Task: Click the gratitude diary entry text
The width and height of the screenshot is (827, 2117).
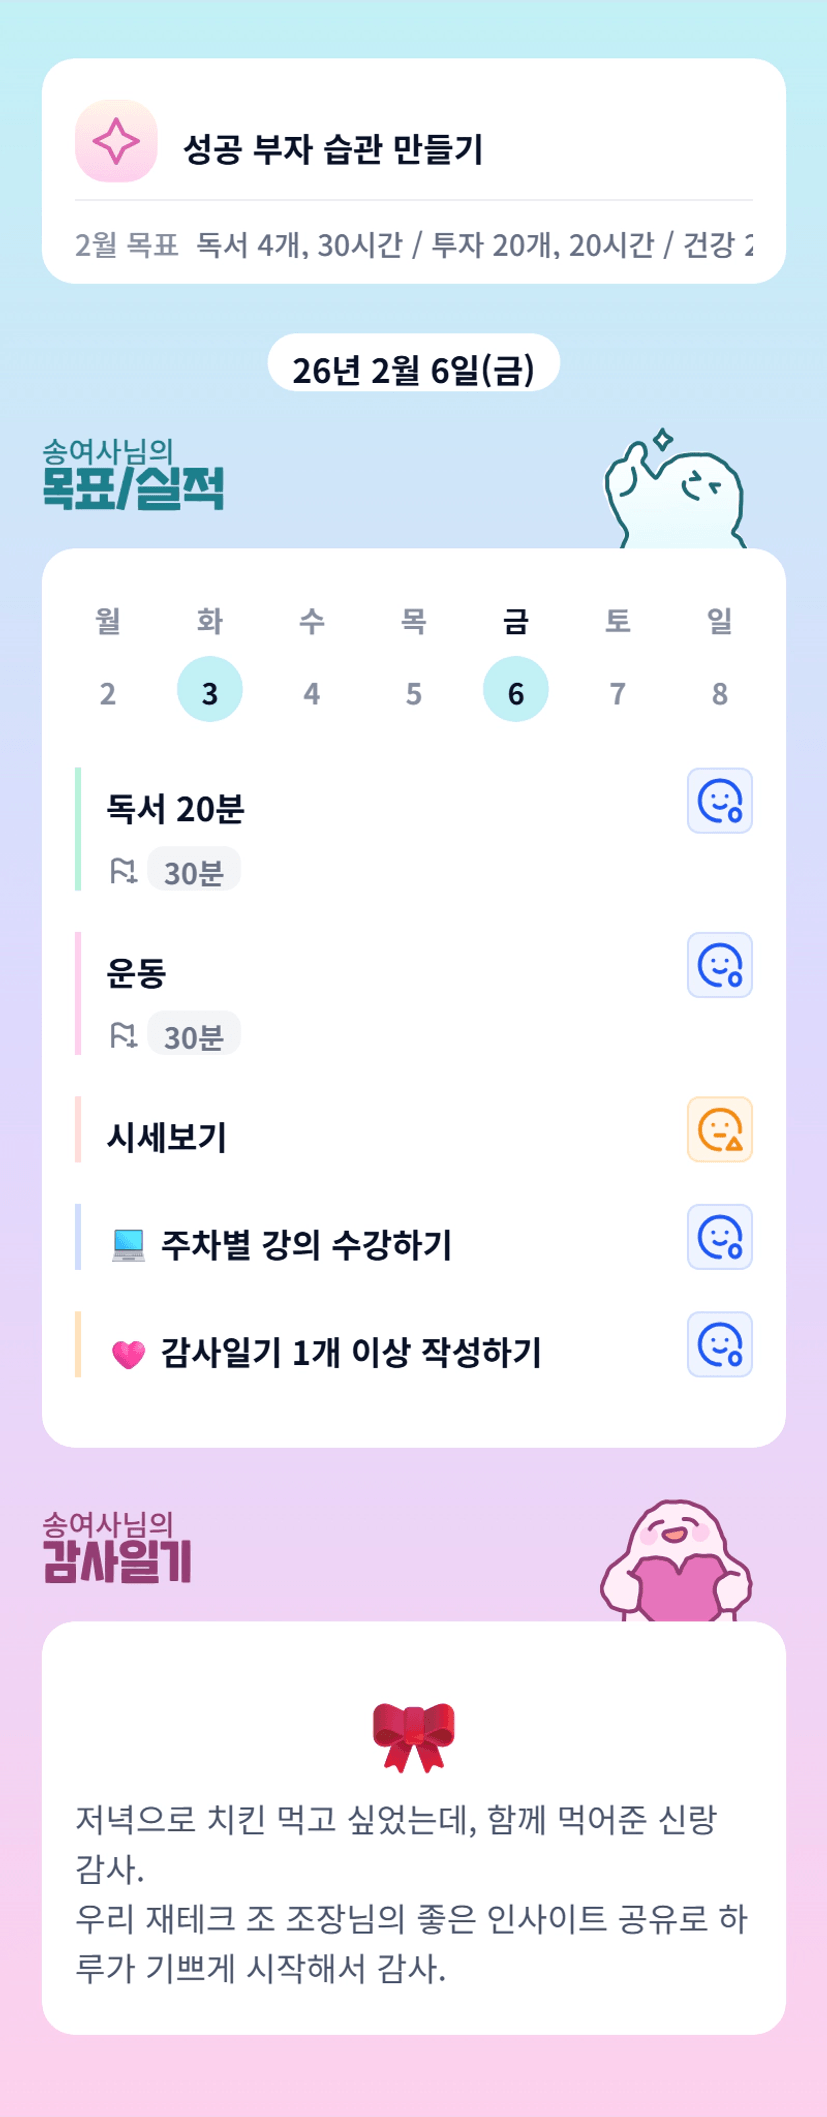Action: click(x=411, y=1893)
